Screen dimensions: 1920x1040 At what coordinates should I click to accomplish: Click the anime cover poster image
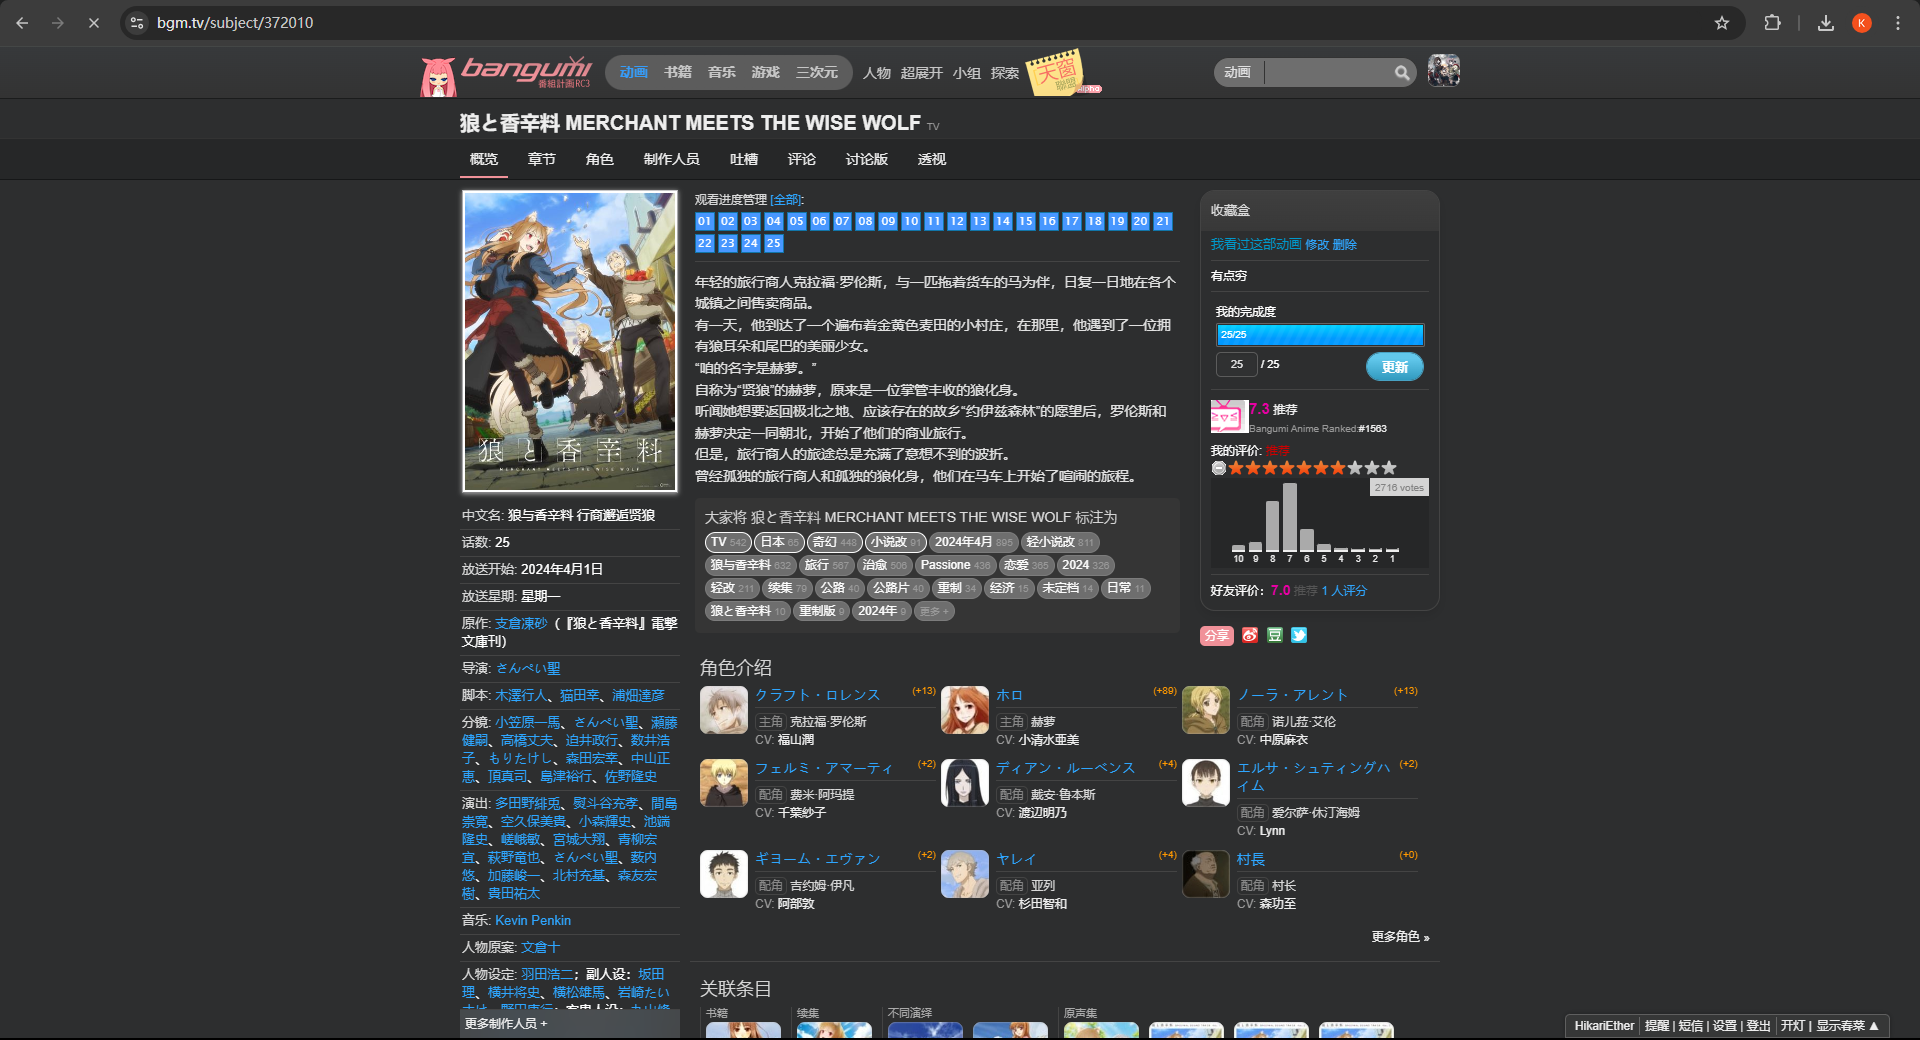click(570, 342)
